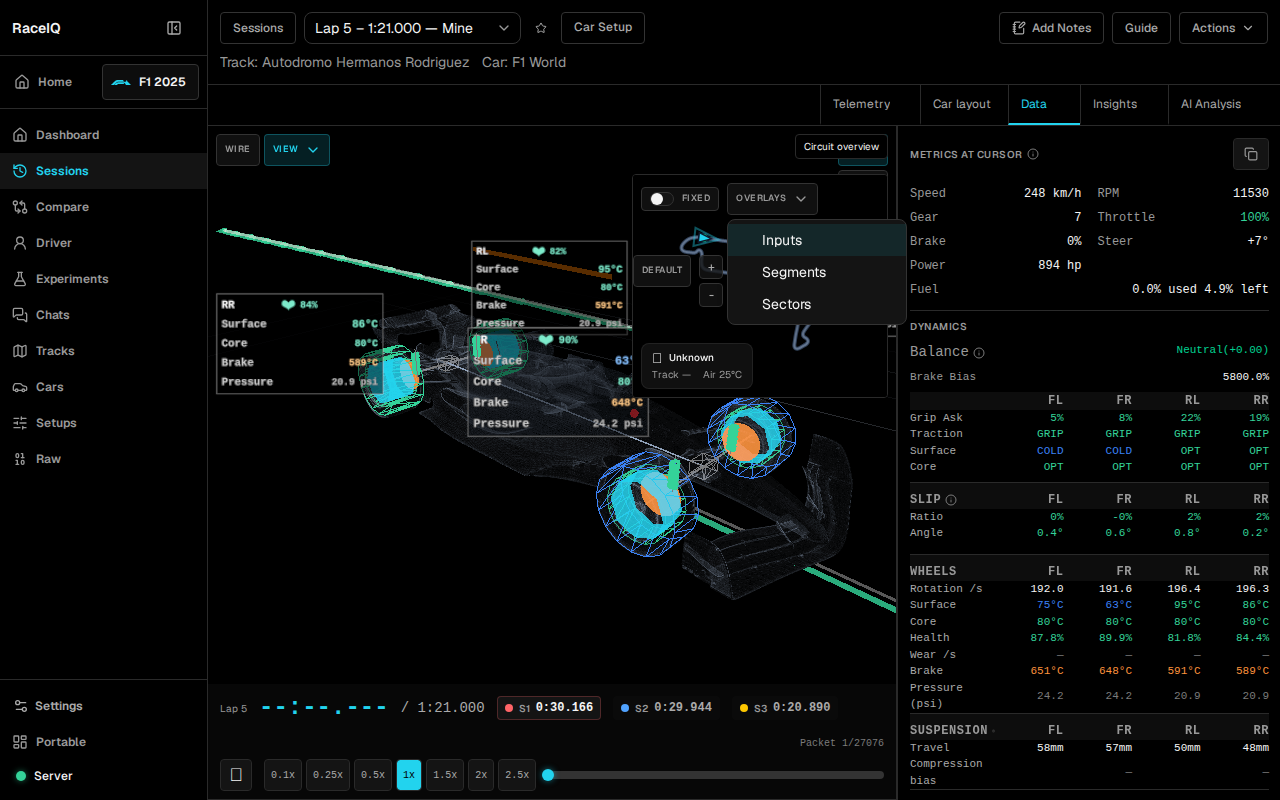
Task: Open the Portable page
Action: pos(104,742)
